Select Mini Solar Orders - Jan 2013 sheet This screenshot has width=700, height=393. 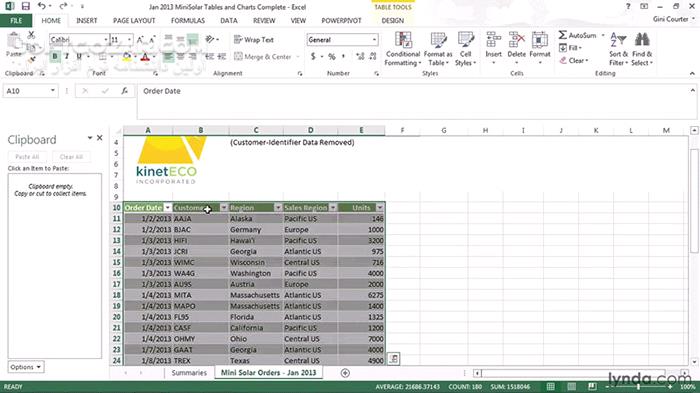(x=268, y=372)
